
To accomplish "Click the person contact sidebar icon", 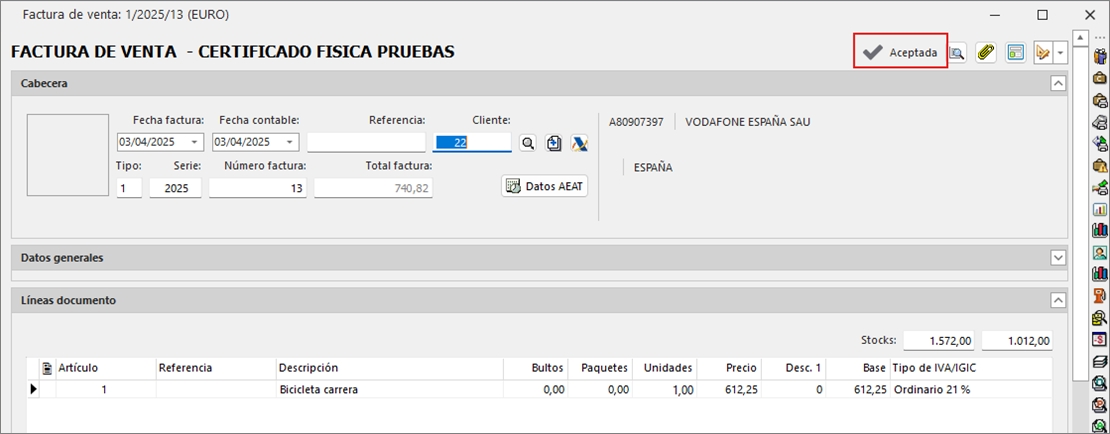I will pyautogui.click(x=1099, y=252).
